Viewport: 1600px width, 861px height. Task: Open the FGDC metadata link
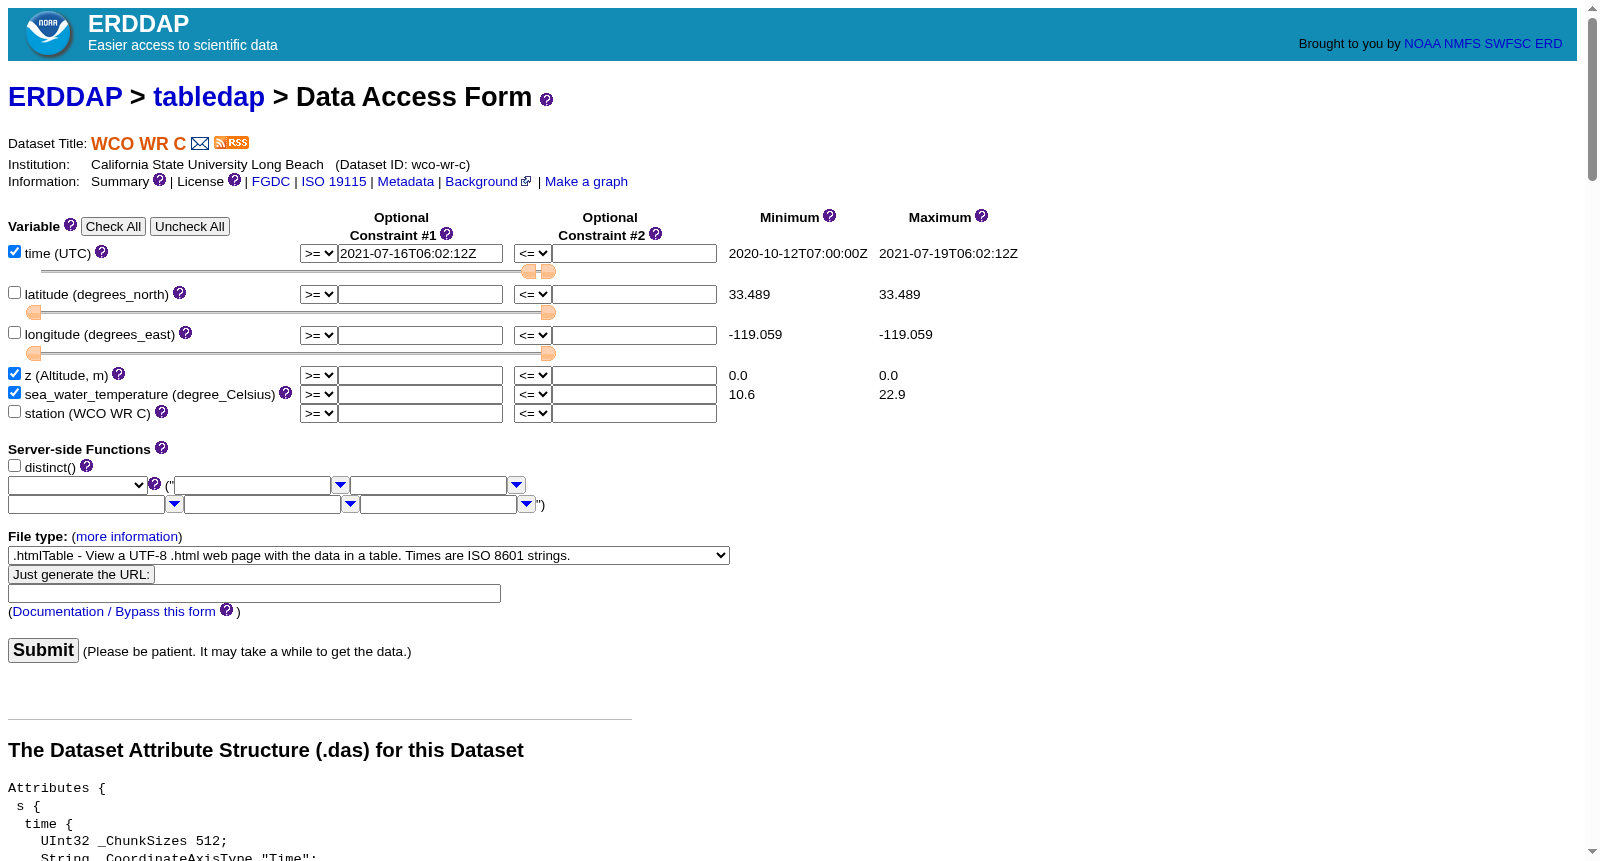click(271, 182)
